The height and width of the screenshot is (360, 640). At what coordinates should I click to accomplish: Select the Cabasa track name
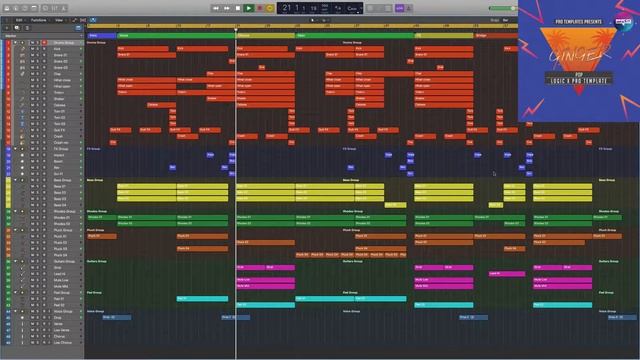[60, 105]
